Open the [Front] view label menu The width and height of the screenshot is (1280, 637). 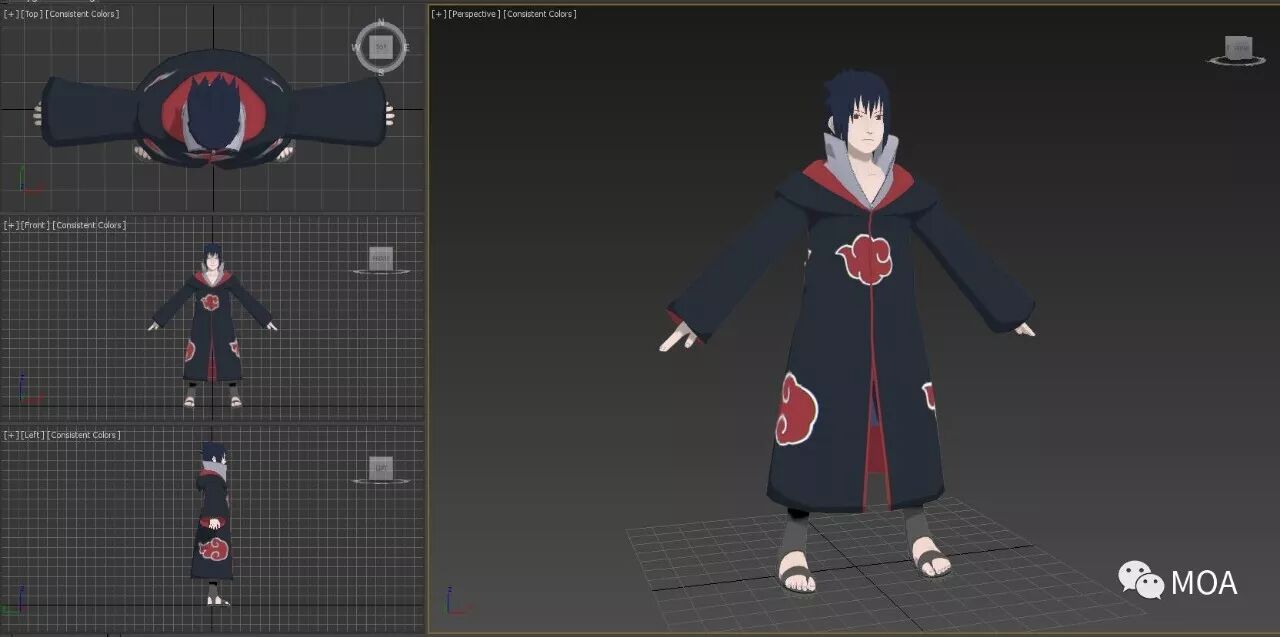35,225
